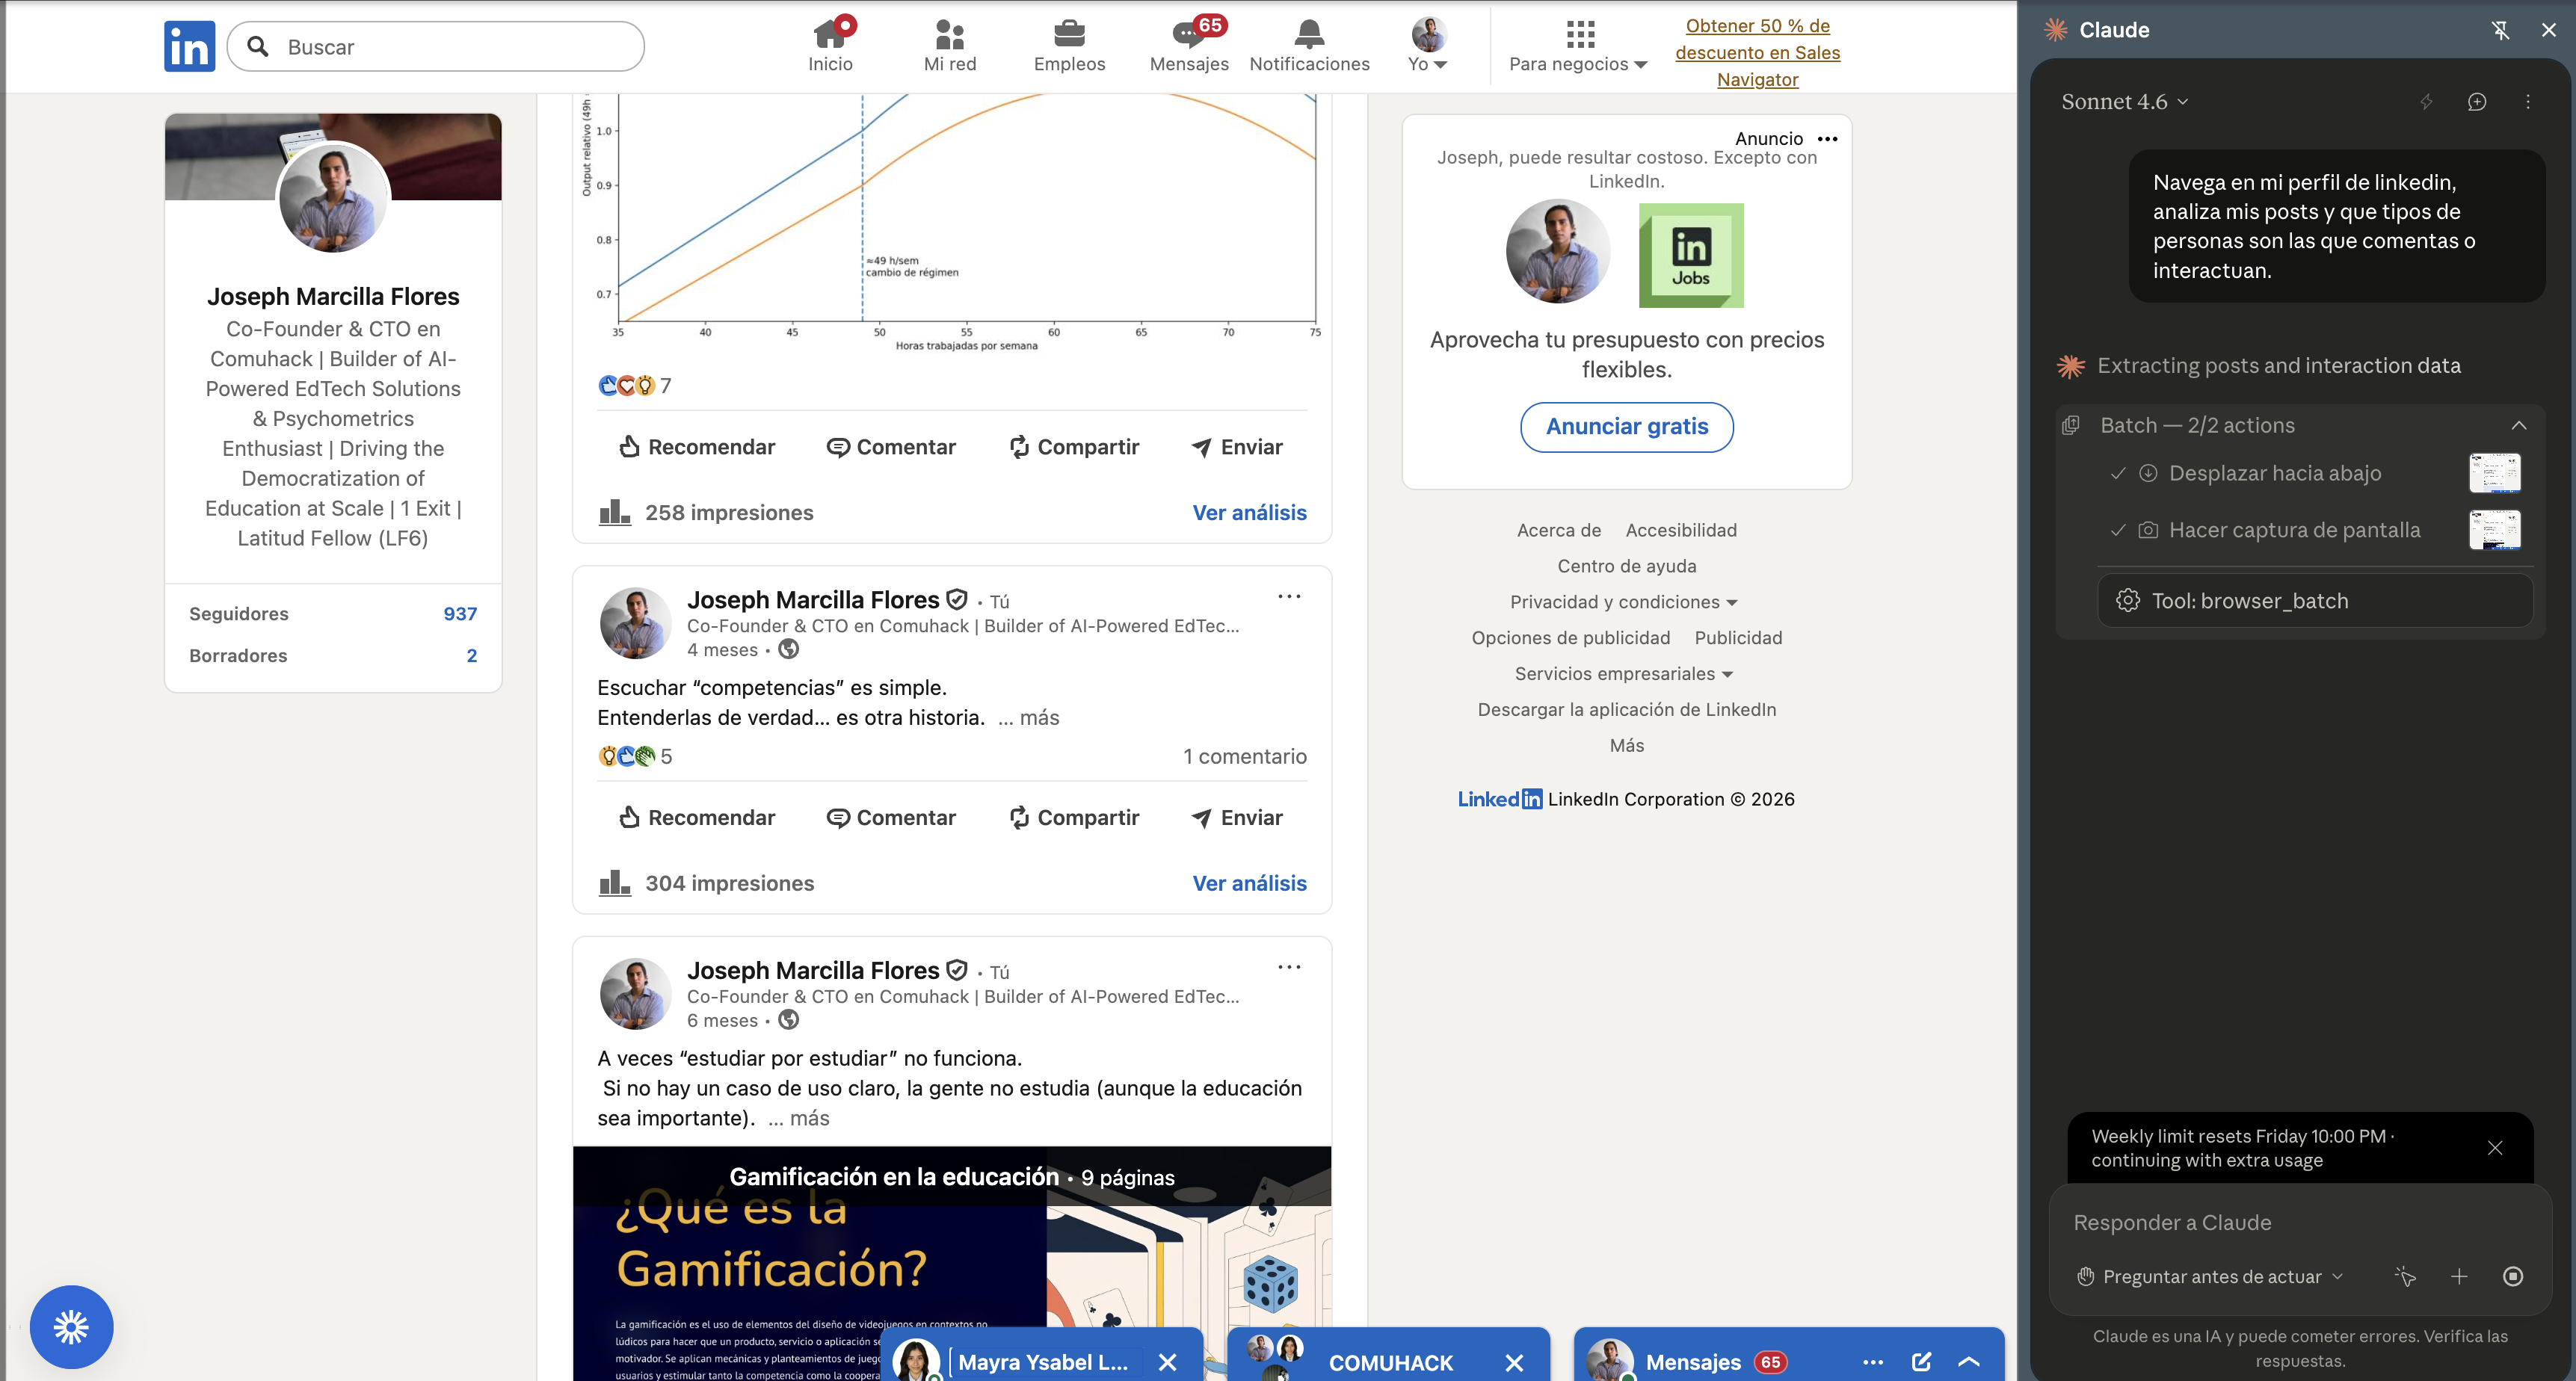Expand Para negocios apps grid menu
Image resolution: width=2576 pixels, height=1381 pixels.
click(x=1578, y=46)
